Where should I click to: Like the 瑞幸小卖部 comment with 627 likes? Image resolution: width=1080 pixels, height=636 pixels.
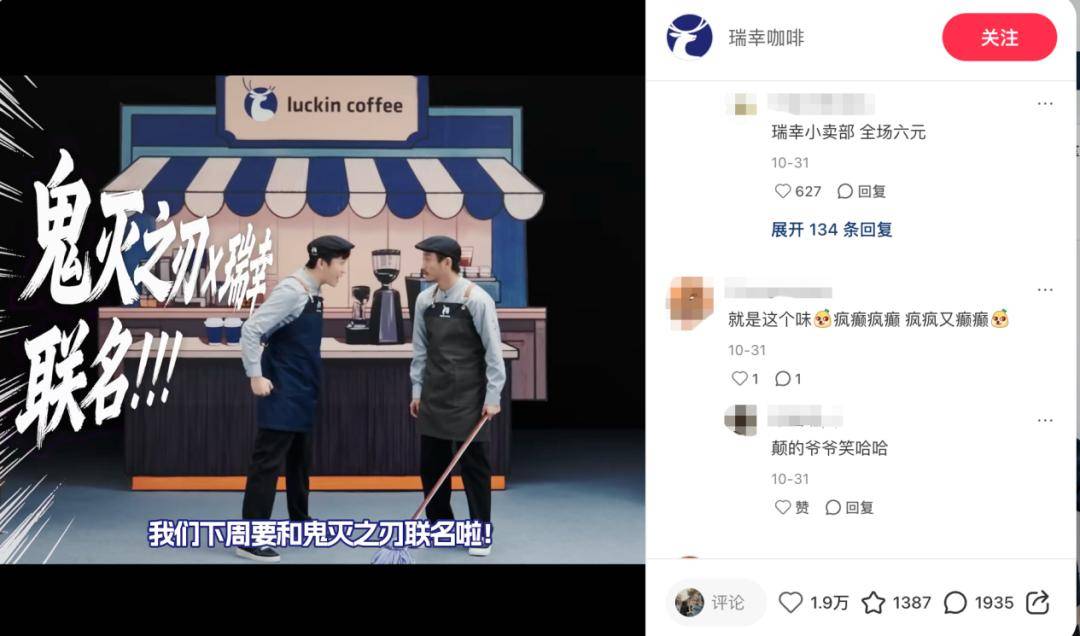(x=782, y=191)
